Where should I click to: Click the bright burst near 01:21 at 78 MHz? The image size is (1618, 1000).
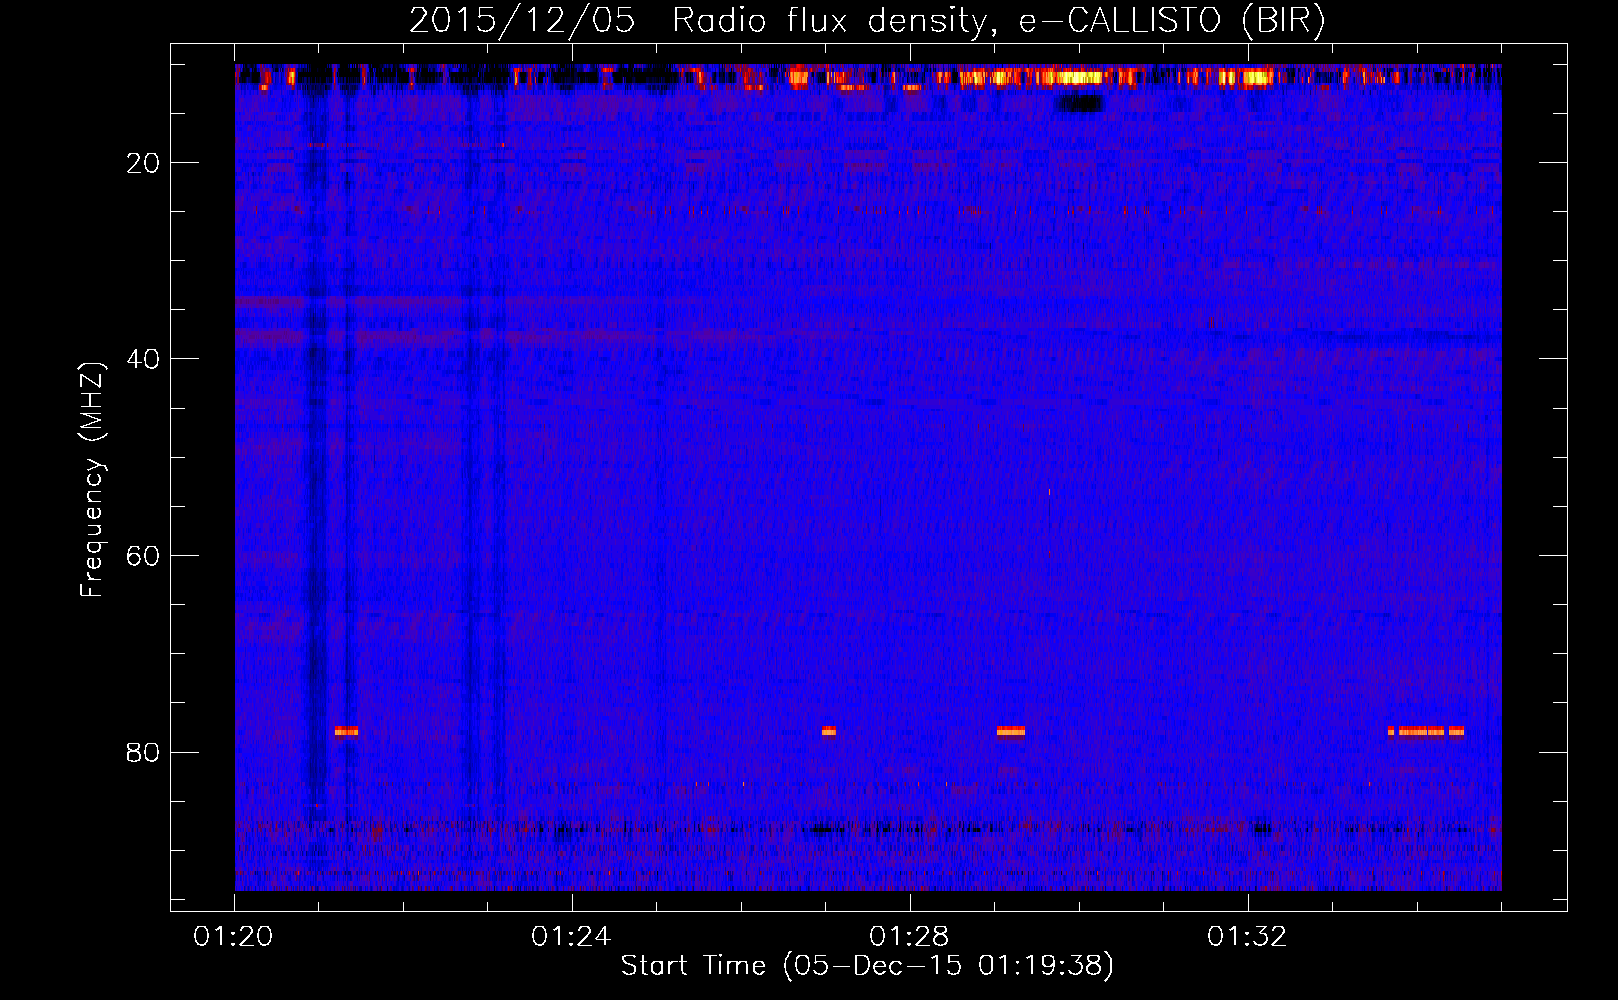click(x=346, y=731)
